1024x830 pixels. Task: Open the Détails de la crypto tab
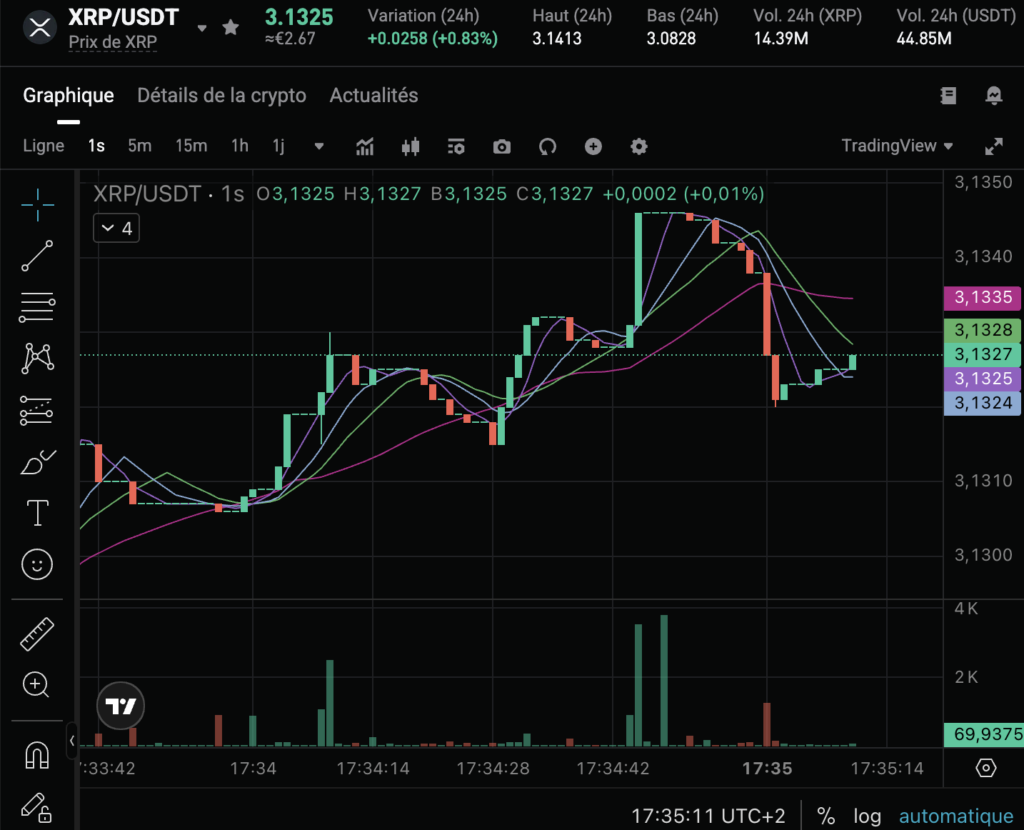pos(222,95)
